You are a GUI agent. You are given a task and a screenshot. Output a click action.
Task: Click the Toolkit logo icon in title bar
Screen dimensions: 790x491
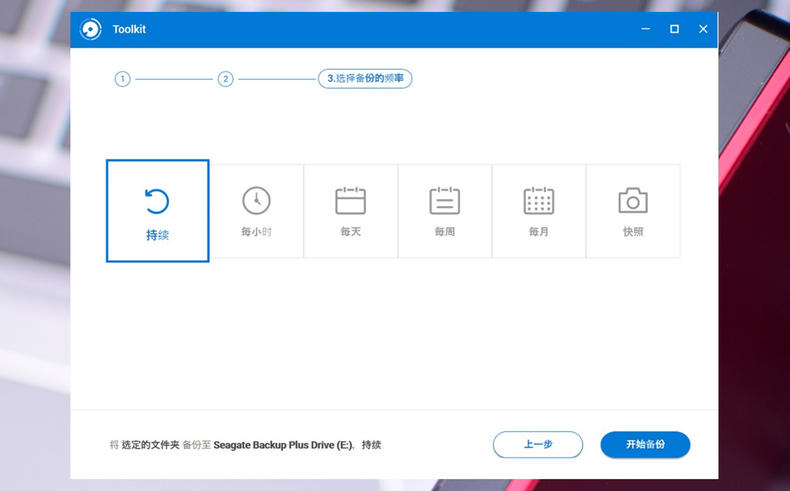click(x=91, y=30)
